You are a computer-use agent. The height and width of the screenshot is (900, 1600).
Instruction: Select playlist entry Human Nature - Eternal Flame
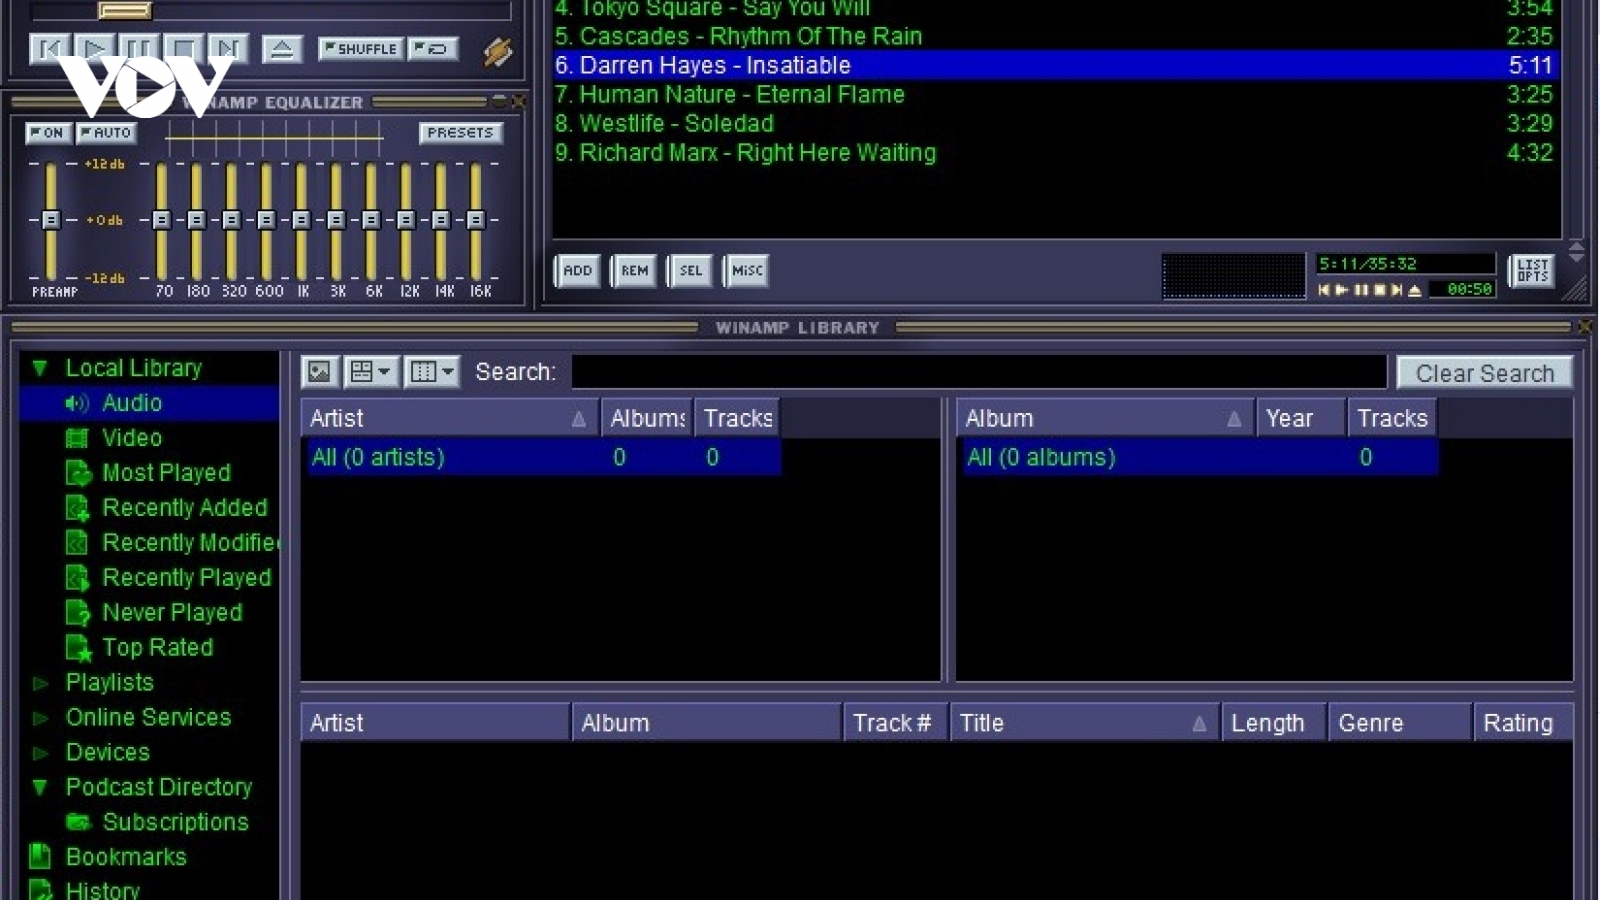tap(1055, 95)
